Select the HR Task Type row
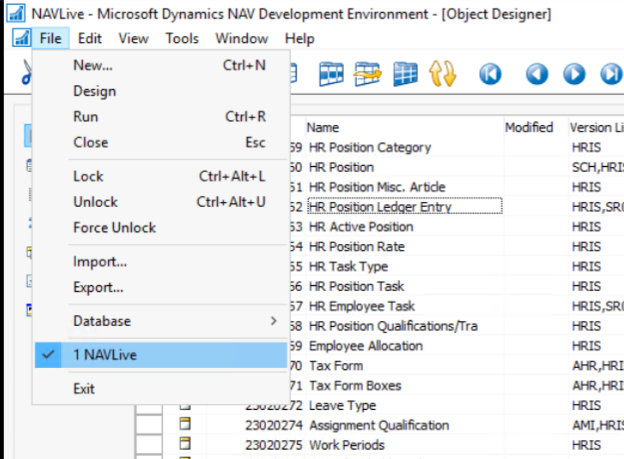 click(x=405, y=266)
